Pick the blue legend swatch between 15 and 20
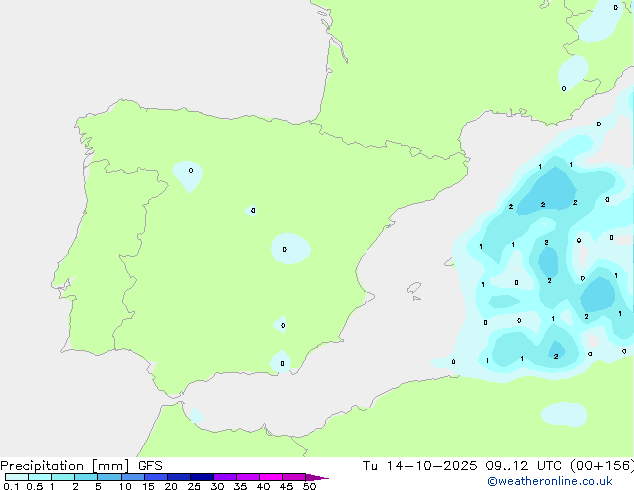This screenshot has height=490, width=634. (156, 477)
